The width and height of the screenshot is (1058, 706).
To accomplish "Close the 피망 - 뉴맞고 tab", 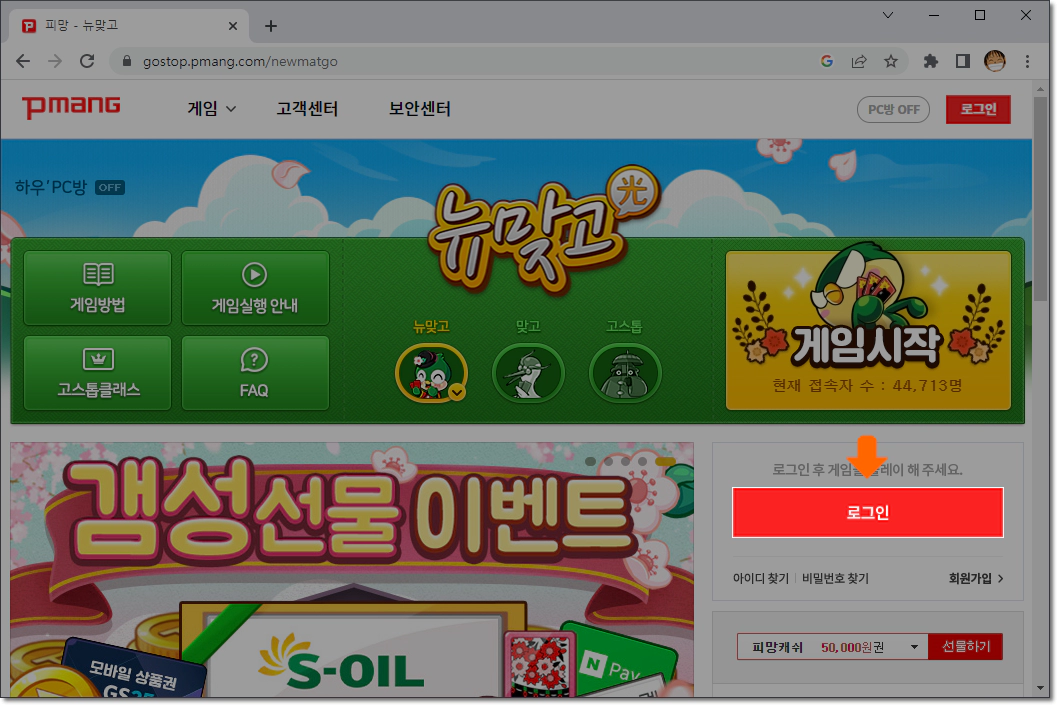I will 233,26.
